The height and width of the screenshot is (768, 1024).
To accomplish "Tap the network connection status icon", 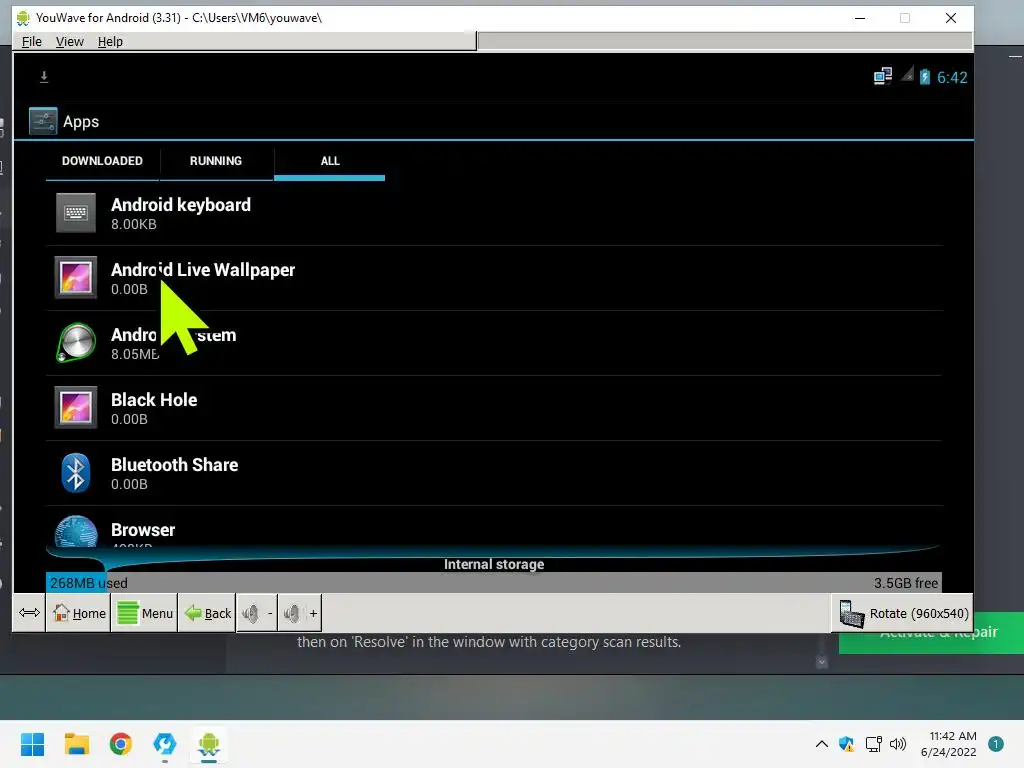I will pos(883,76).
